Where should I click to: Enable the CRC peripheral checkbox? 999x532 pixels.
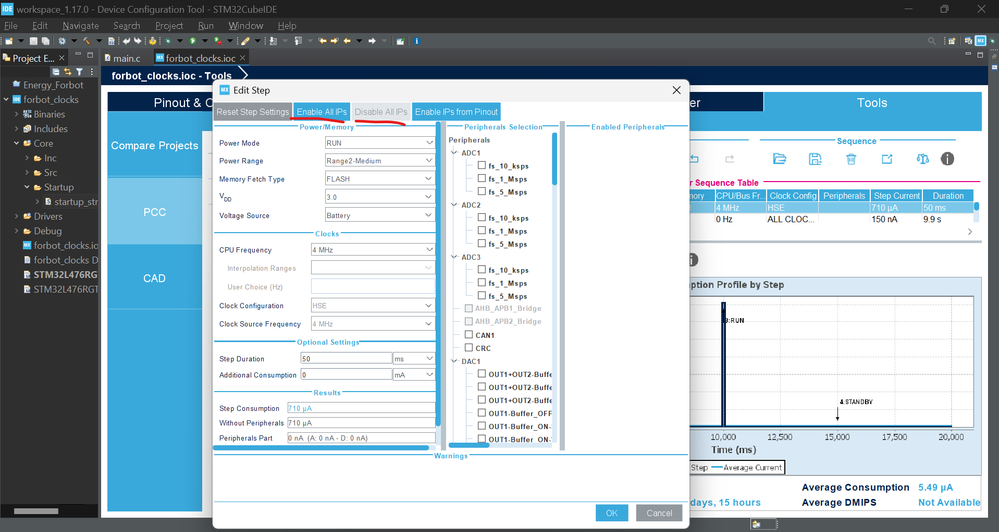point(469,348)
